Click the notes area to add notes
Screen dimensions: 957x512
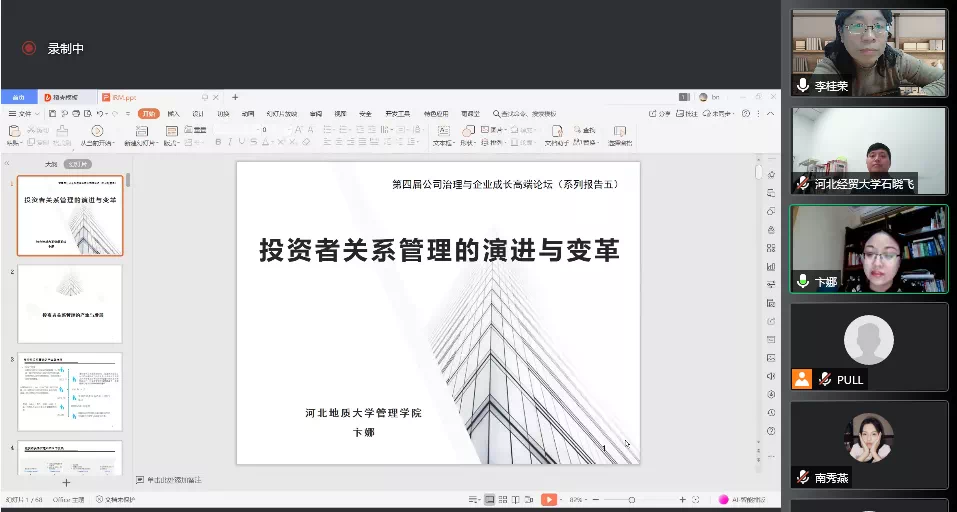coord(175,480)
